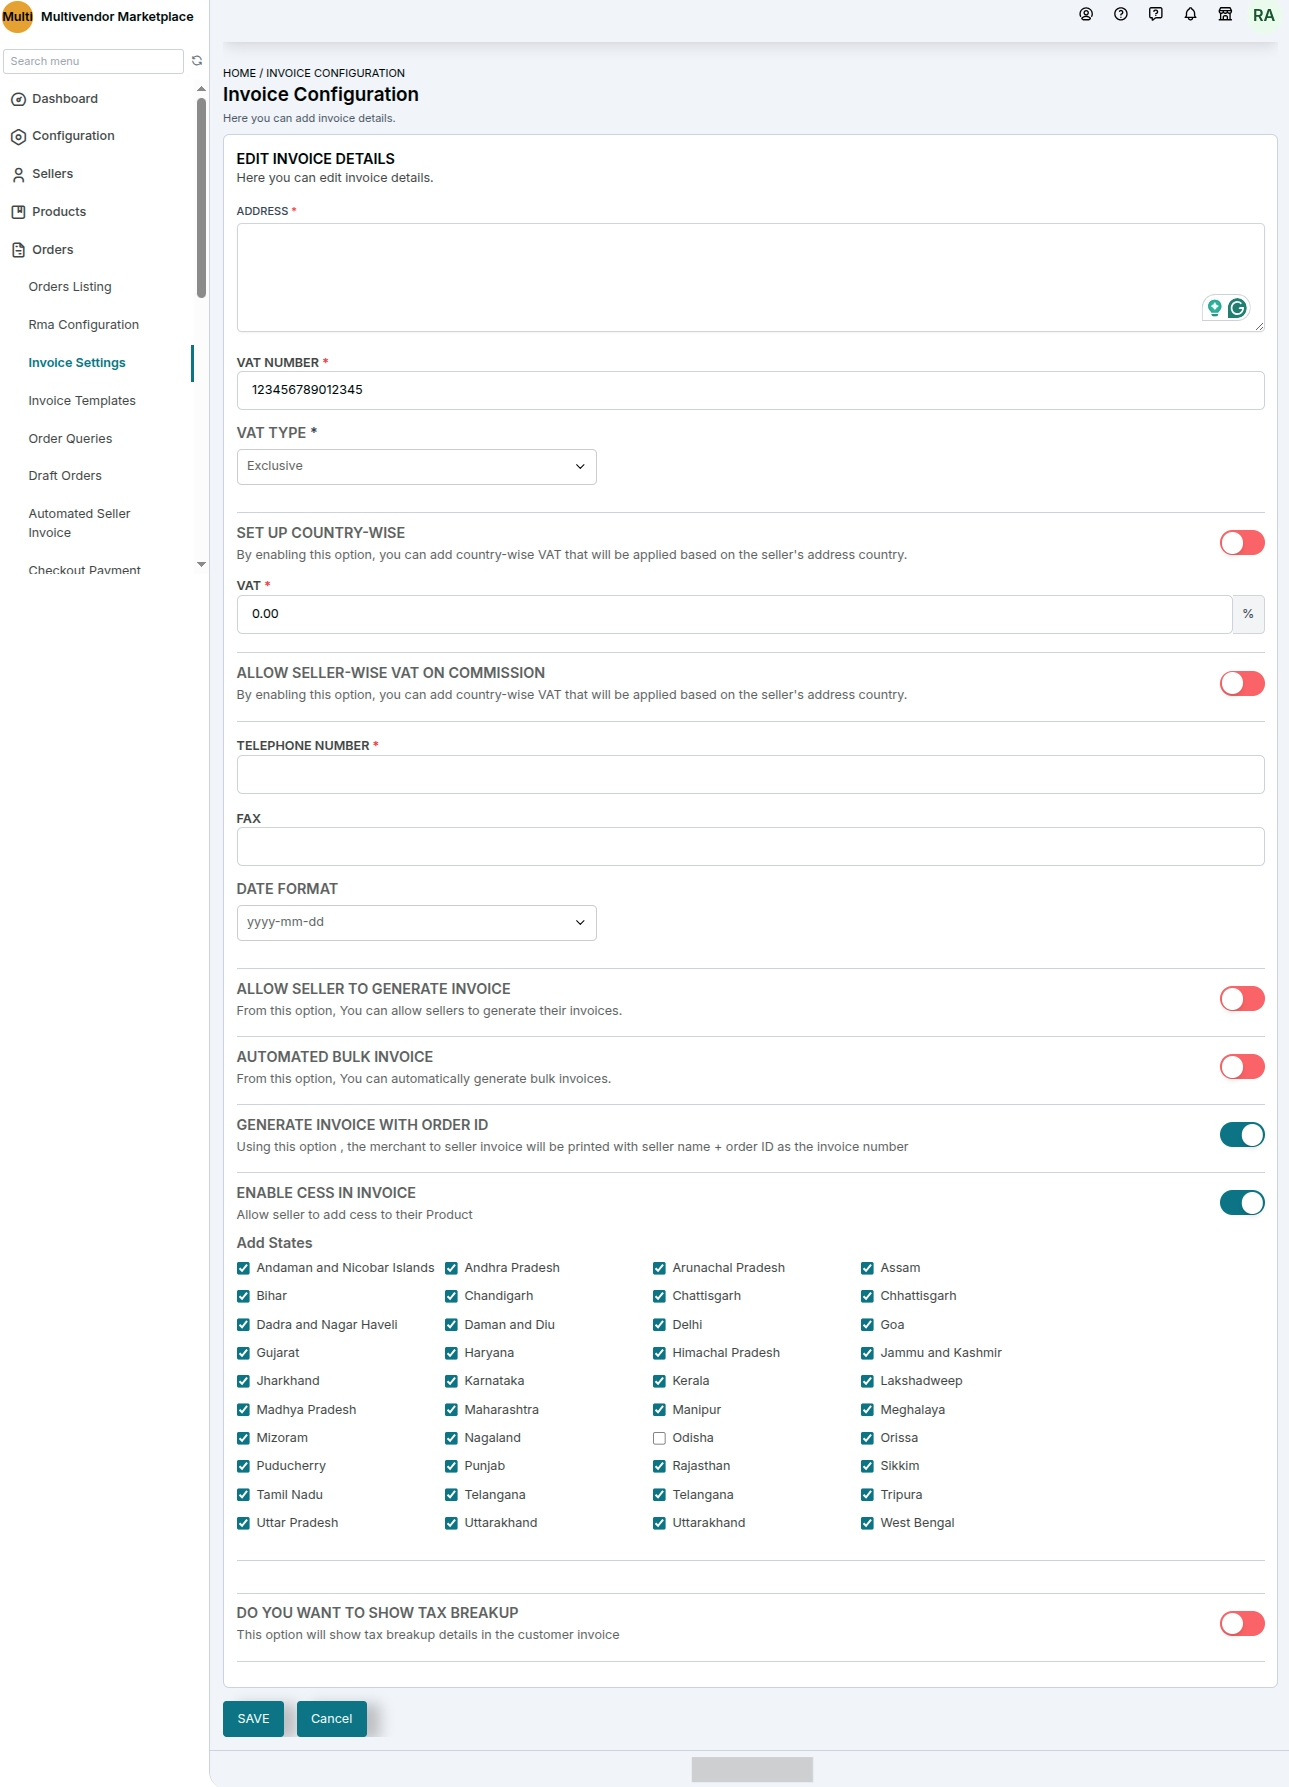
Task: Click the VAT percentage field
Action: 734,614
